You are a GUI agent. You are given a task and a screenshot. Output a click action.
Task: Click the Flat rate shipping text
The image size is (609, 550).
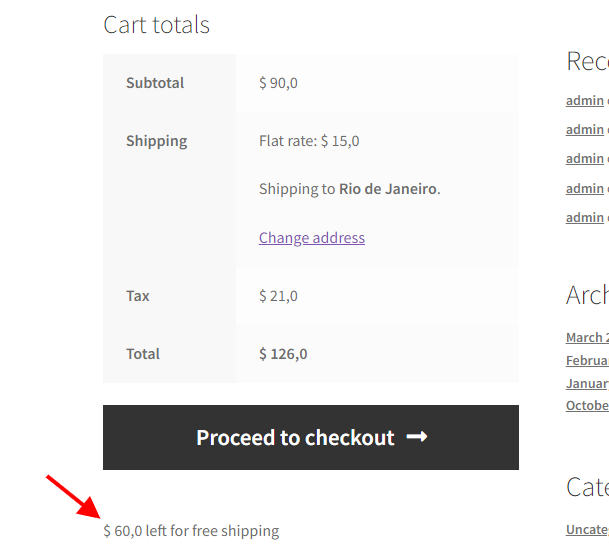(x=309, y=141)
